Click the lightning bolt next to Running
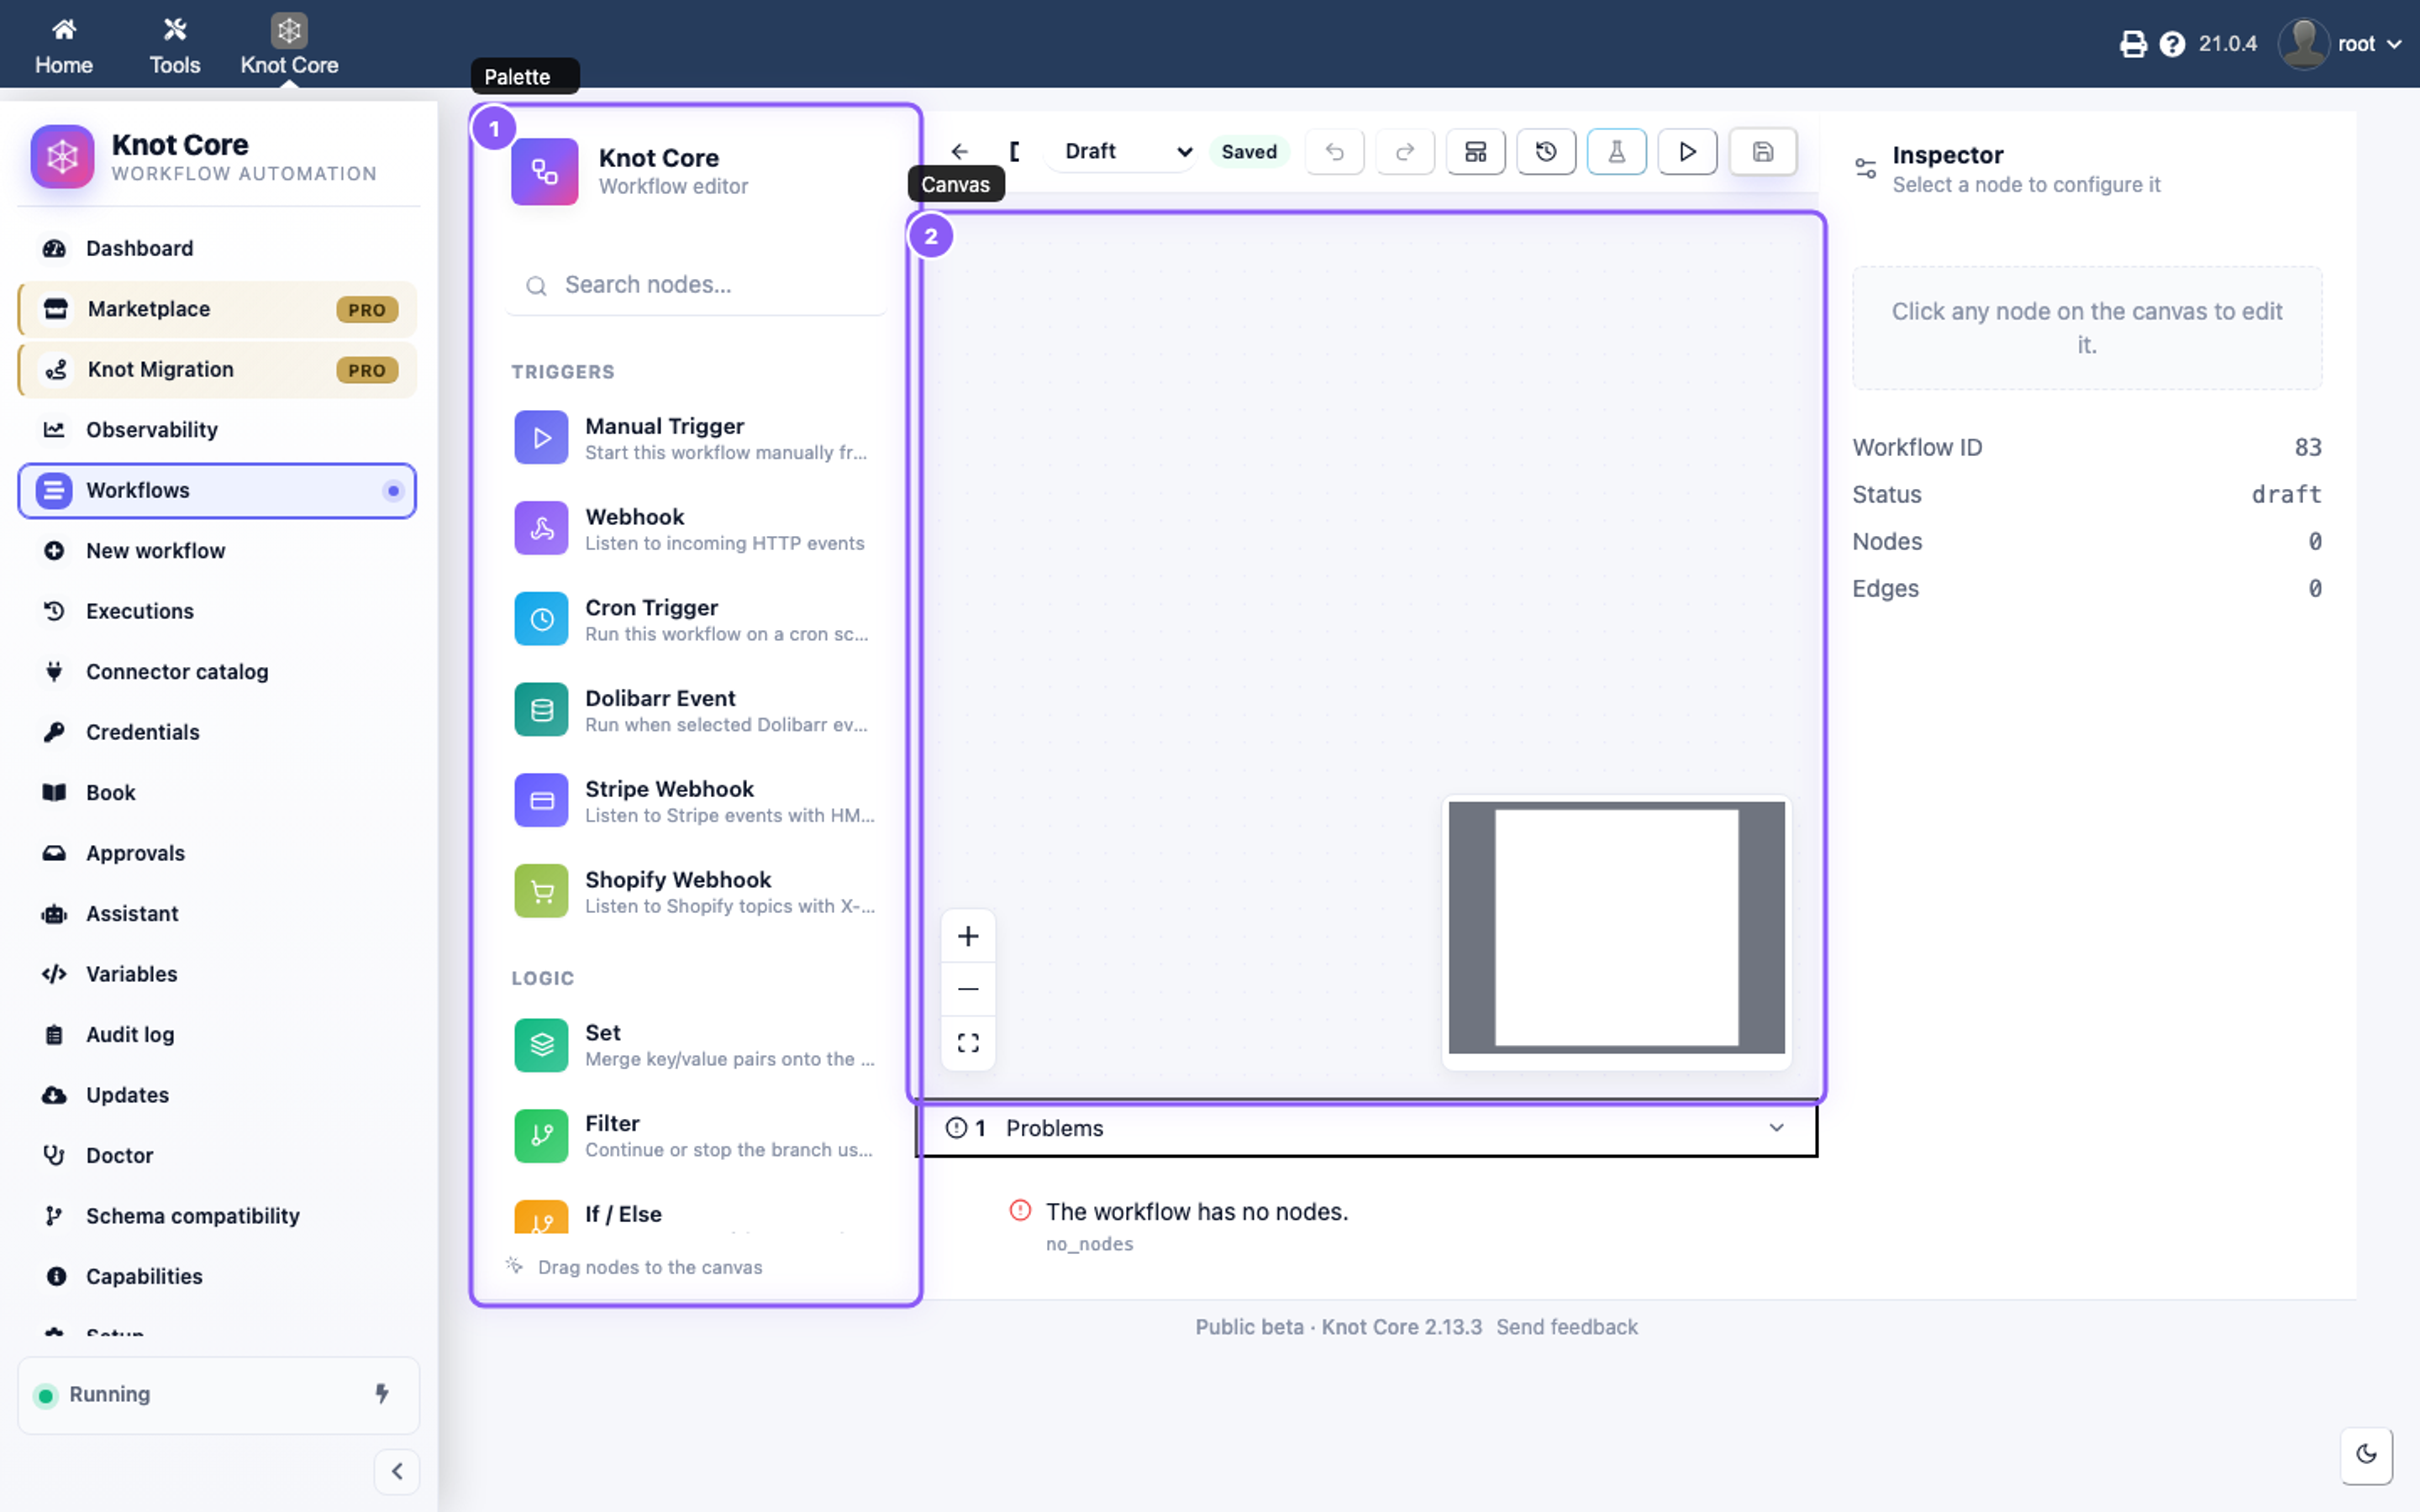 click(382, 1394)
